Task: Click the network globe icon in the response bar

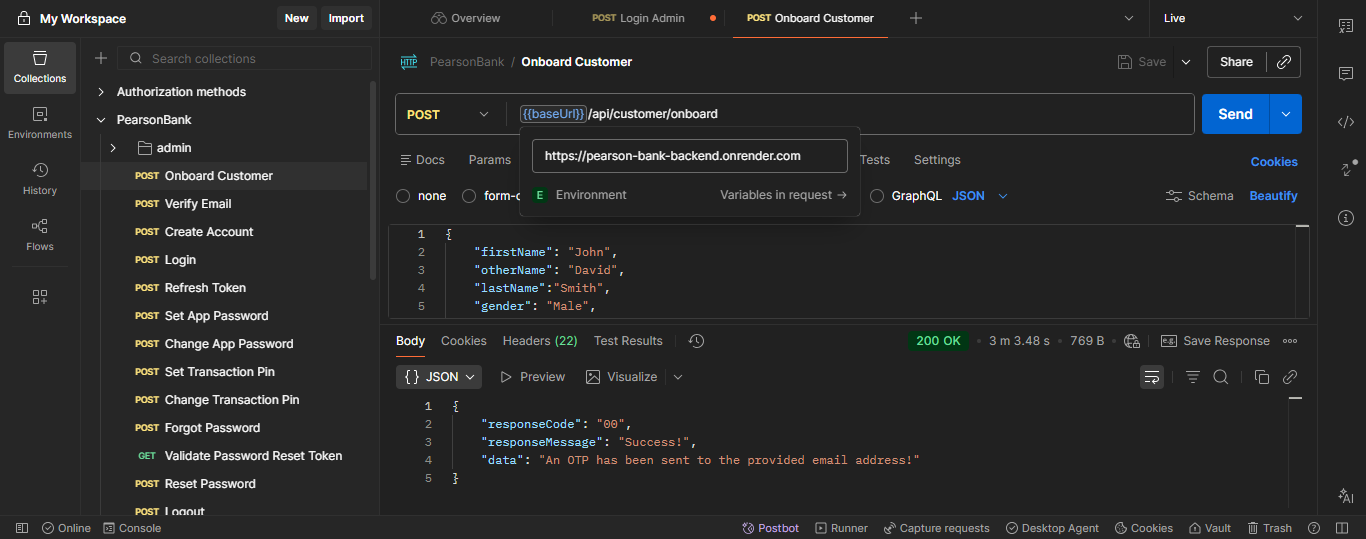Action: pyautogui.click(x=1132, y=341)
